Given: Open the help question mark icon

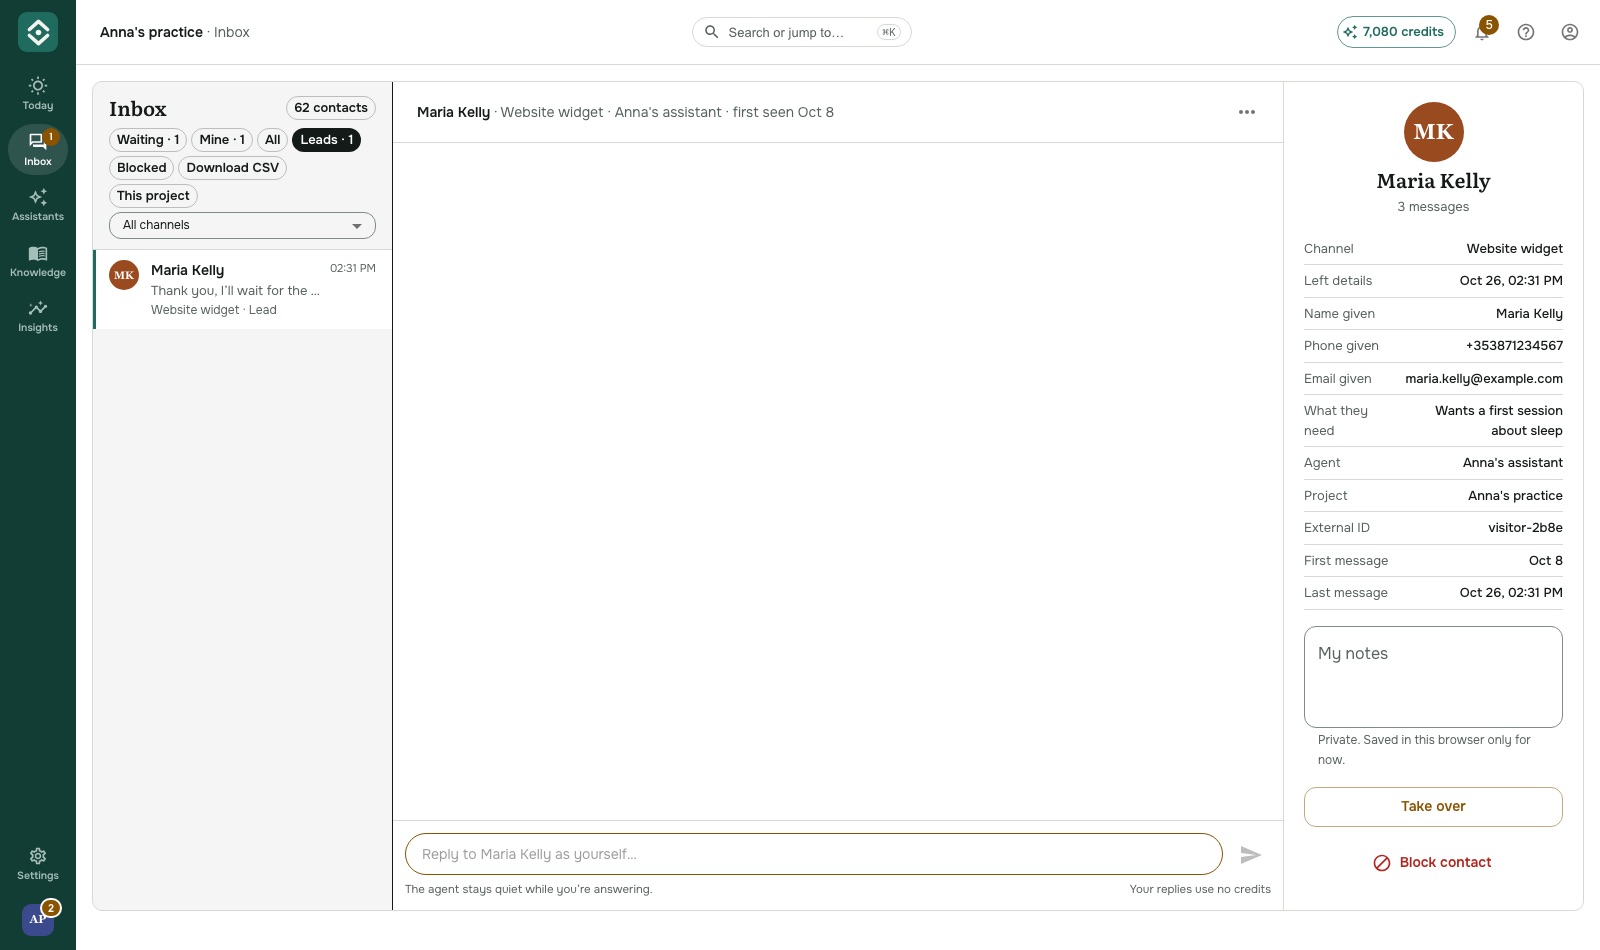Looking at the screenshot, I should tap(1526, 32).
